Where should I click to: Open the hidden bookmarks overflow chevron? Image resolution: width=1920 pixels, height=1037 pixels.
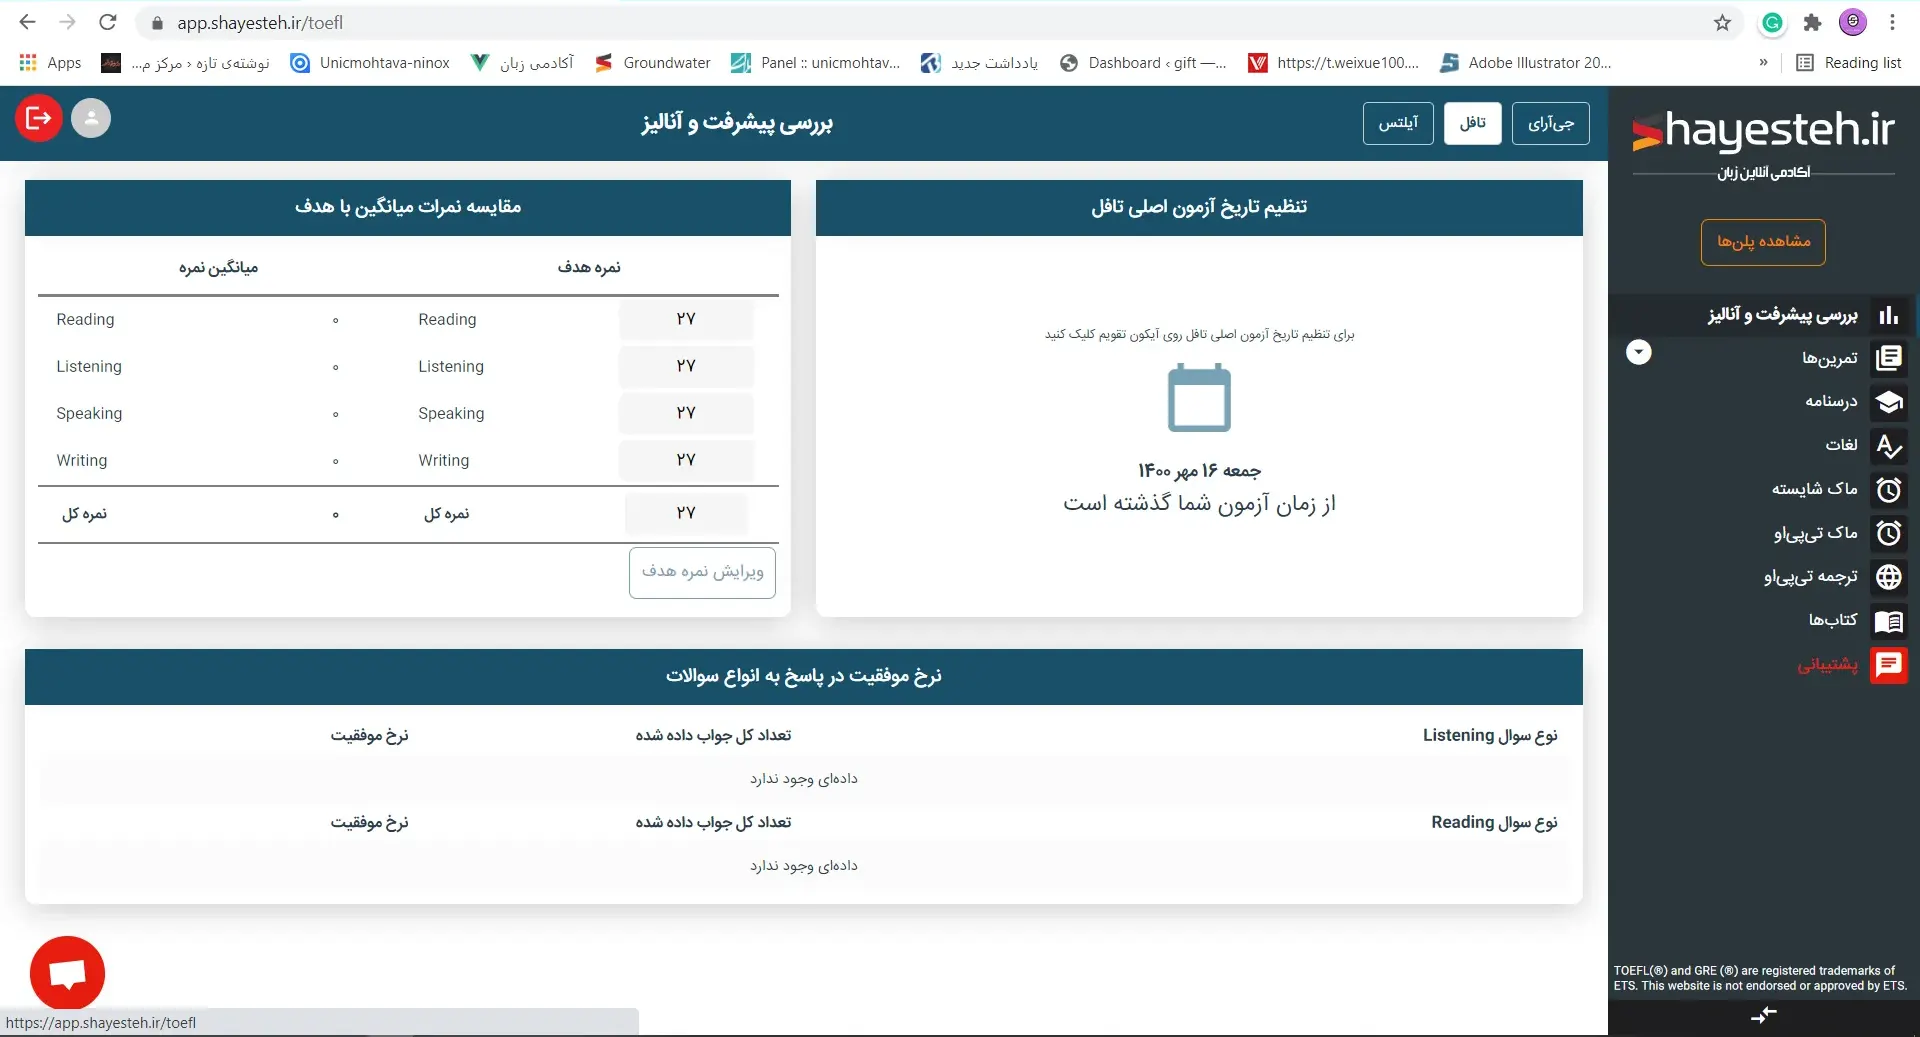point(1764,62)
